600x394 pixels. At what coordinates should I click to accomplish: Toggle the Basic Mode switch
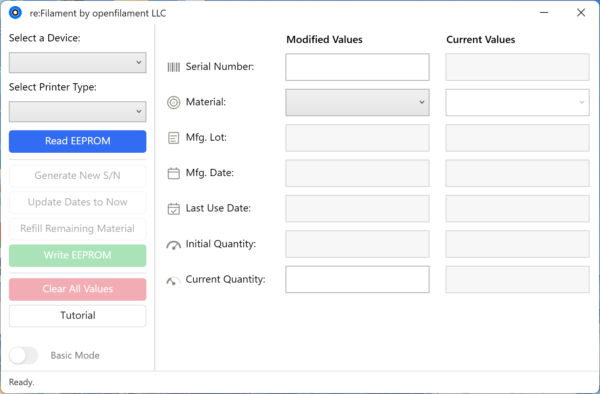(x=24, y=355)
